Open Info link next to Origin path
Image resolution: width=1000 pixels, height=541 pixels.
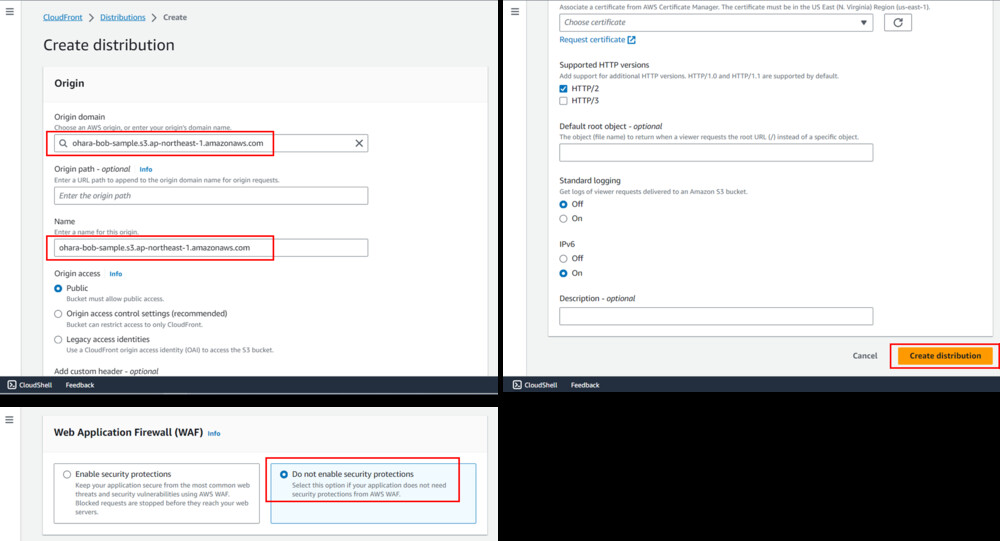tap(146, 170)
